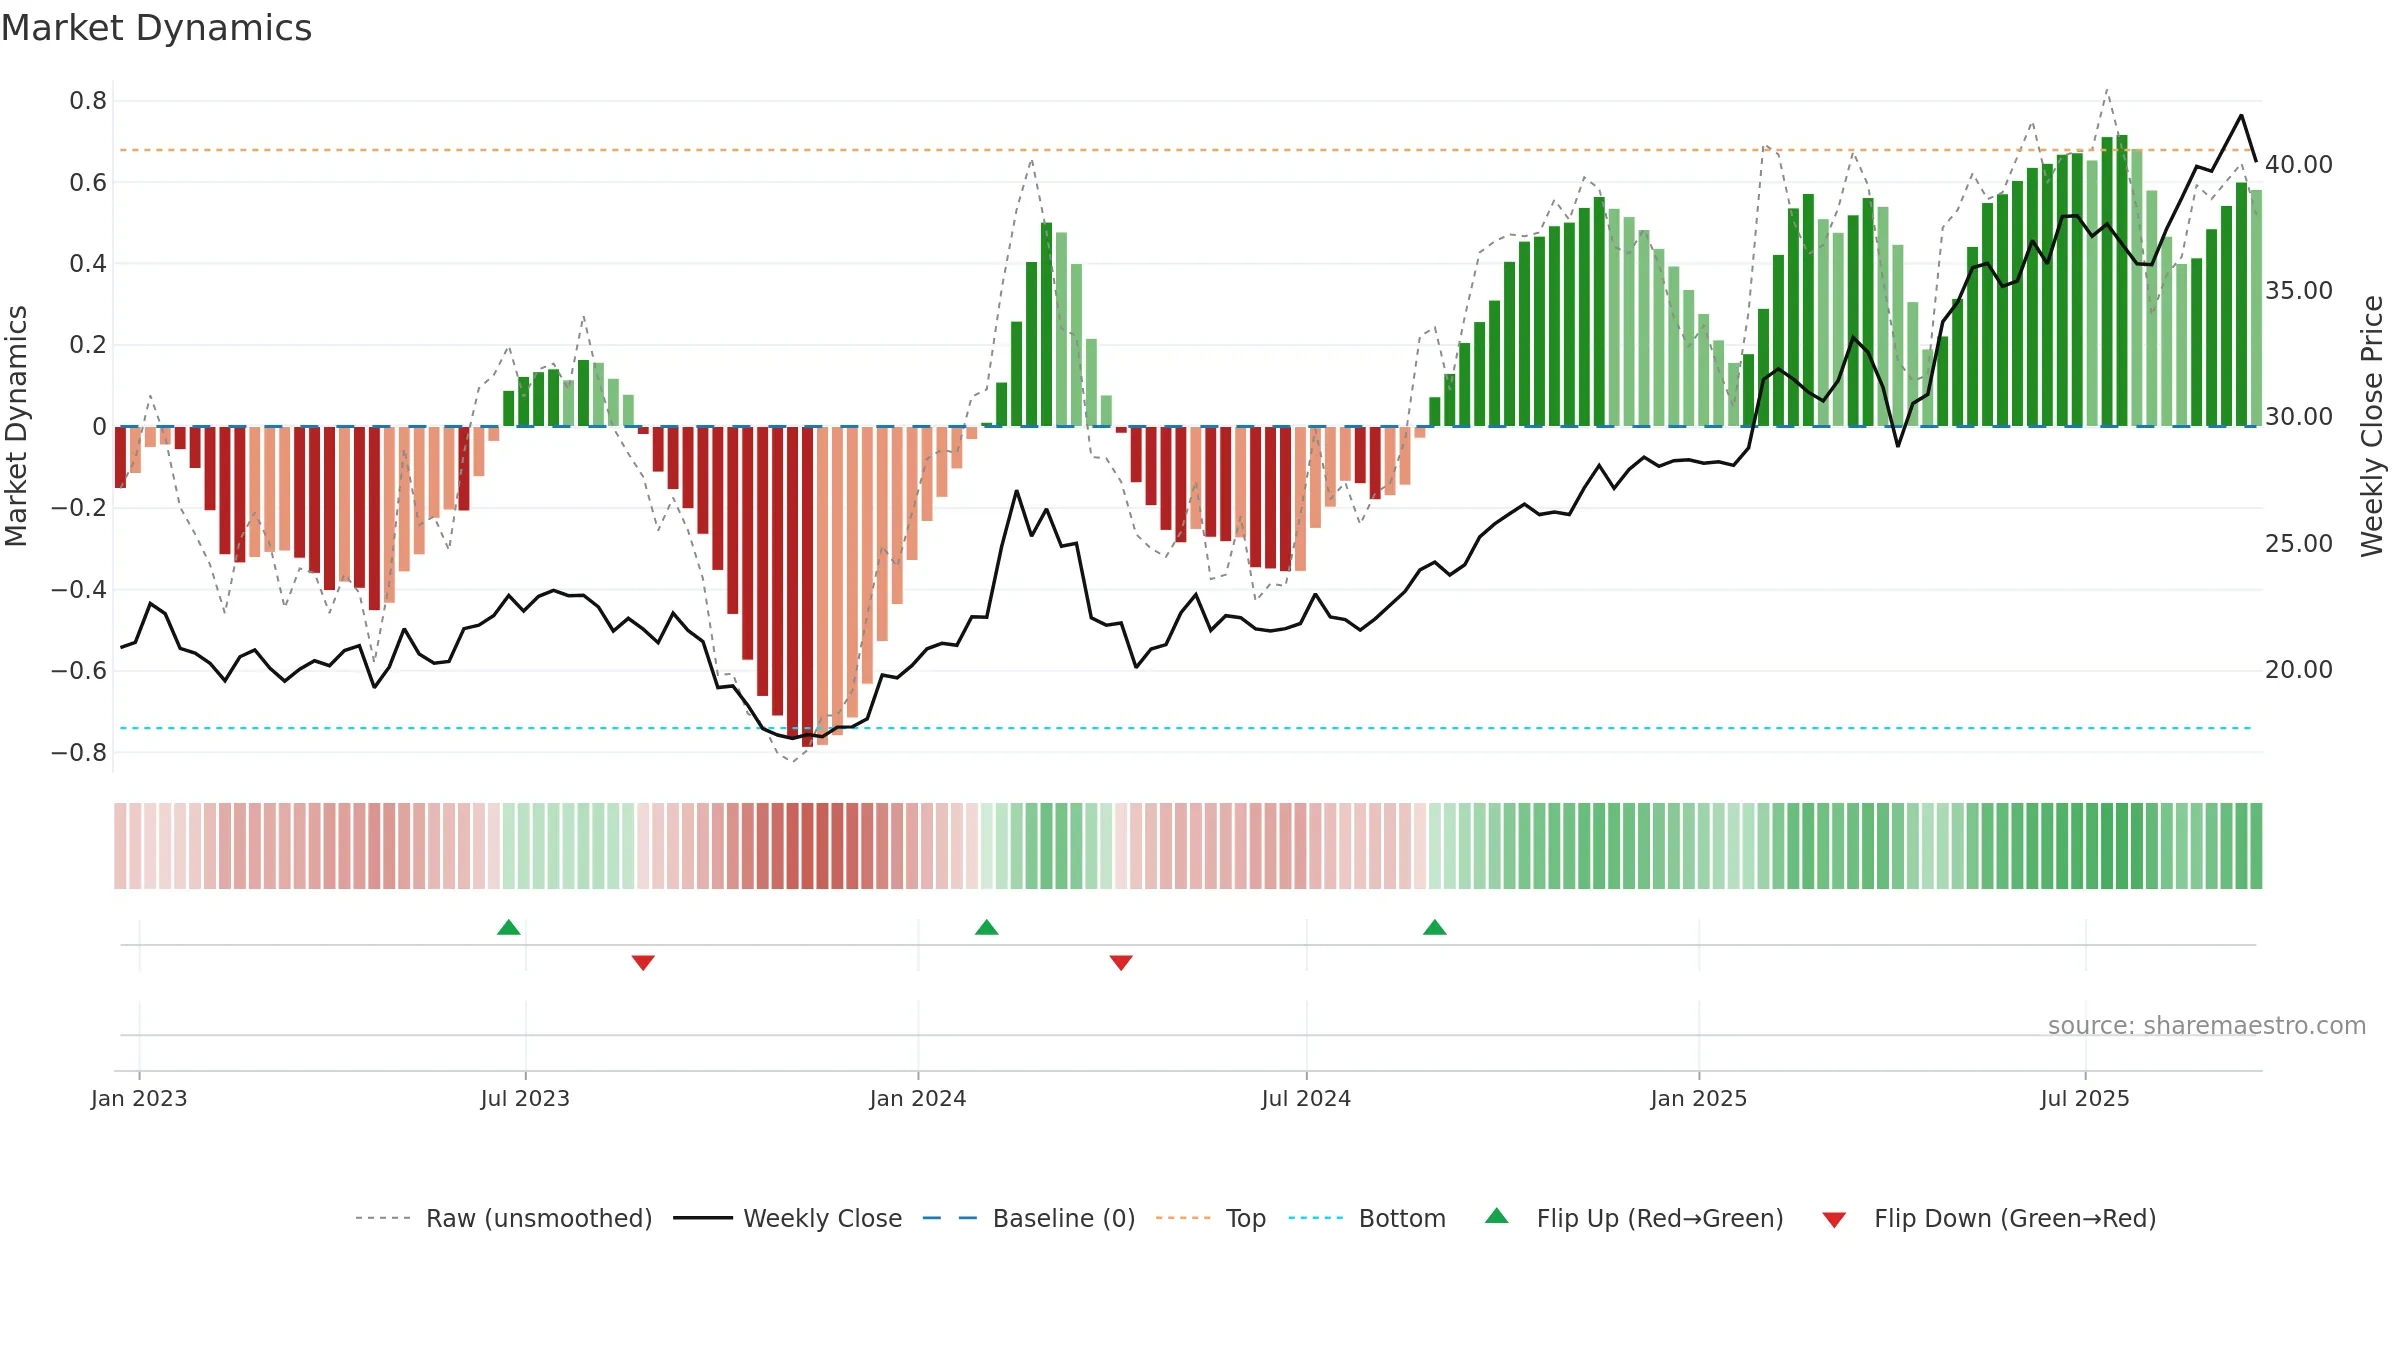
Task: Click the Jan 2025 x-axis label
Action: pyautogui.click(x=1699, y=1098)
